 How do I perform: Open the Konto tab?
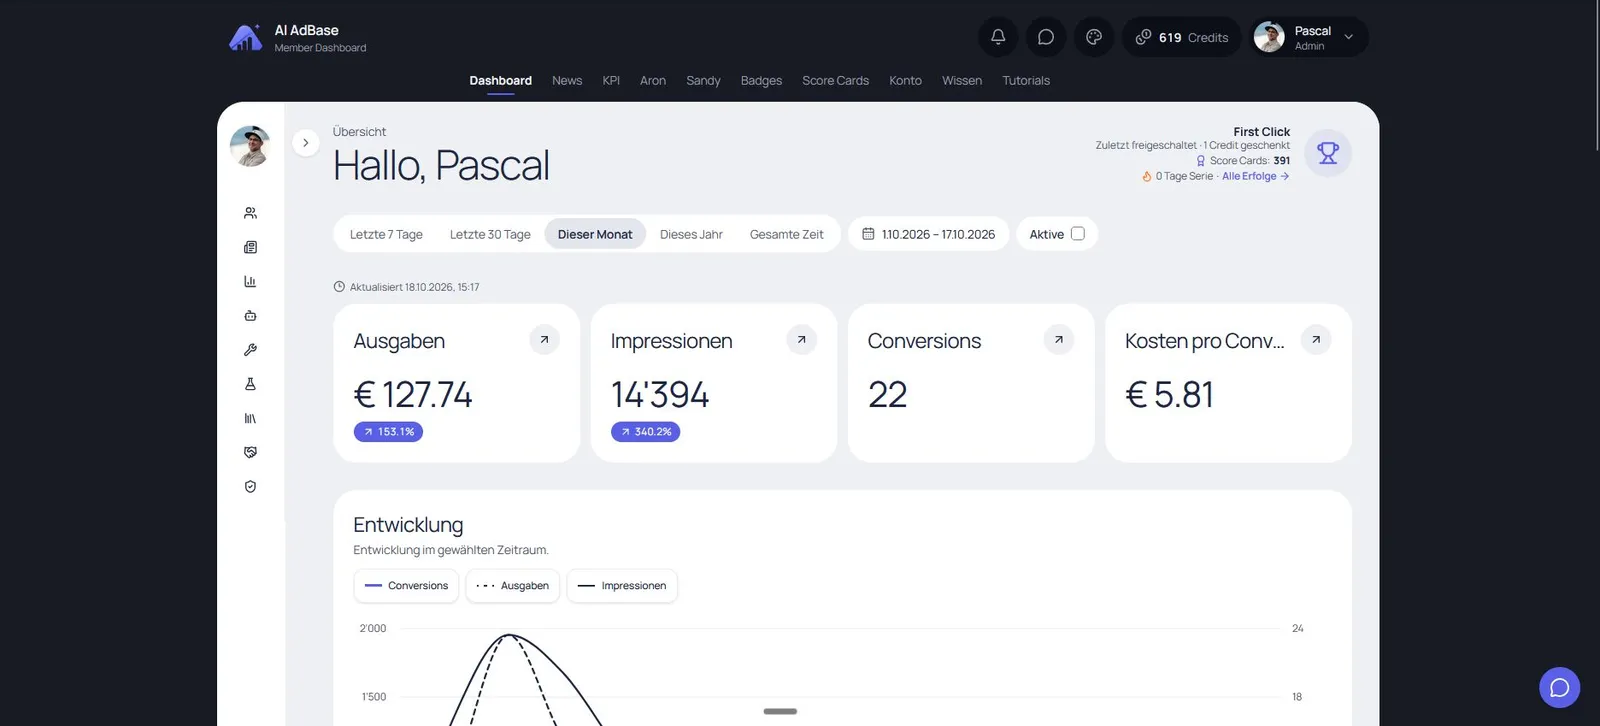click(905, 81)
